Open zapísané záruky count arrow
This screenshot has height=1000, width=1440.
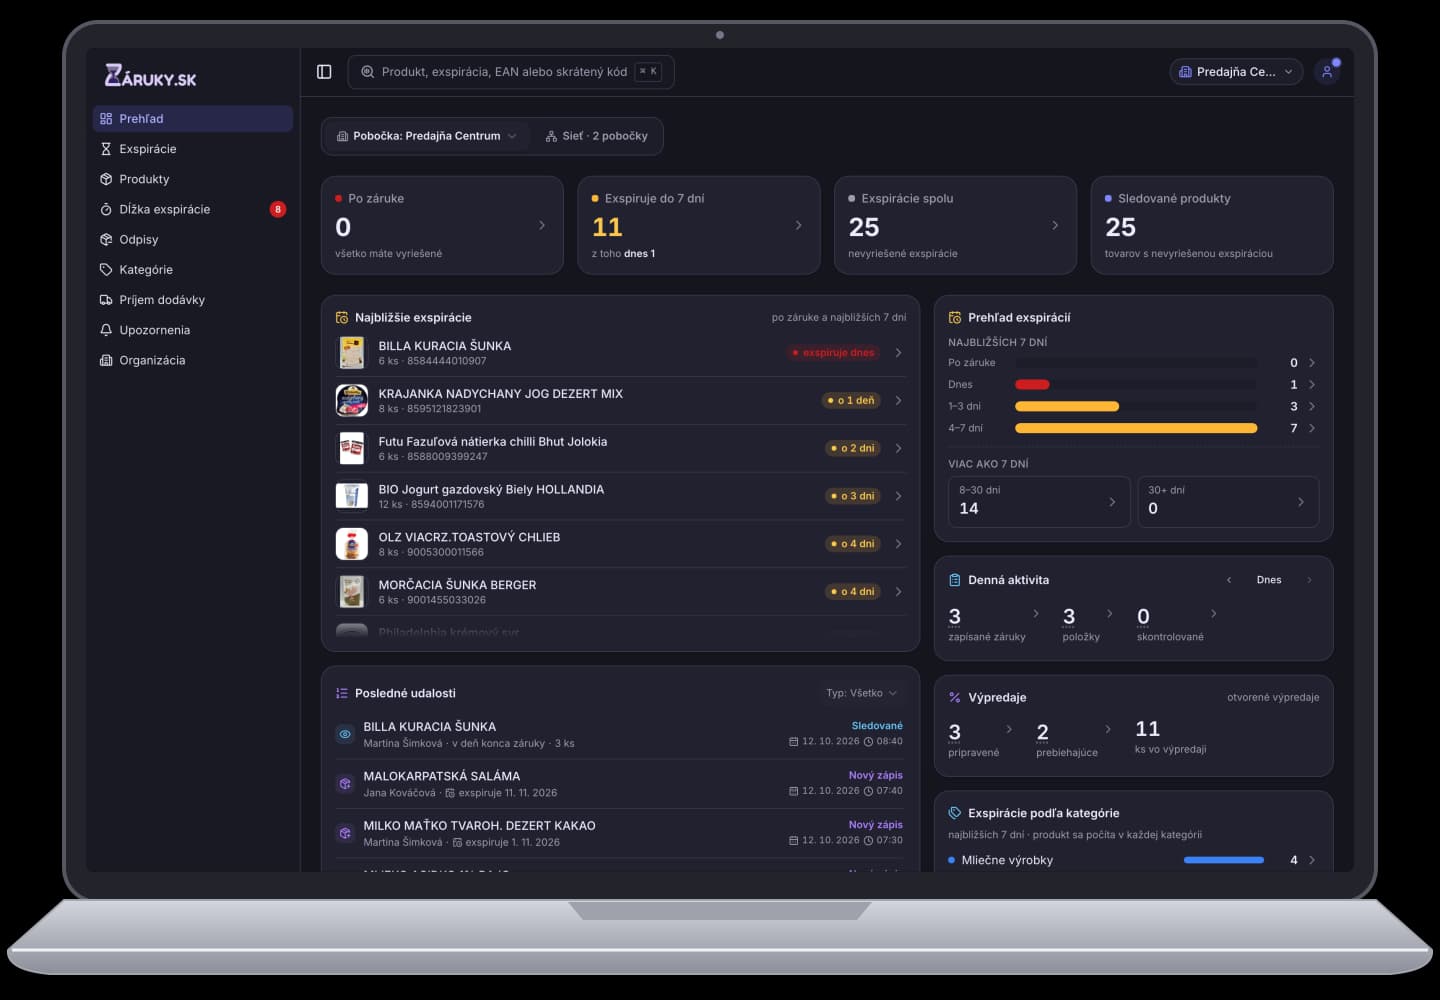pyautogui.click(x=1035, y=614)
